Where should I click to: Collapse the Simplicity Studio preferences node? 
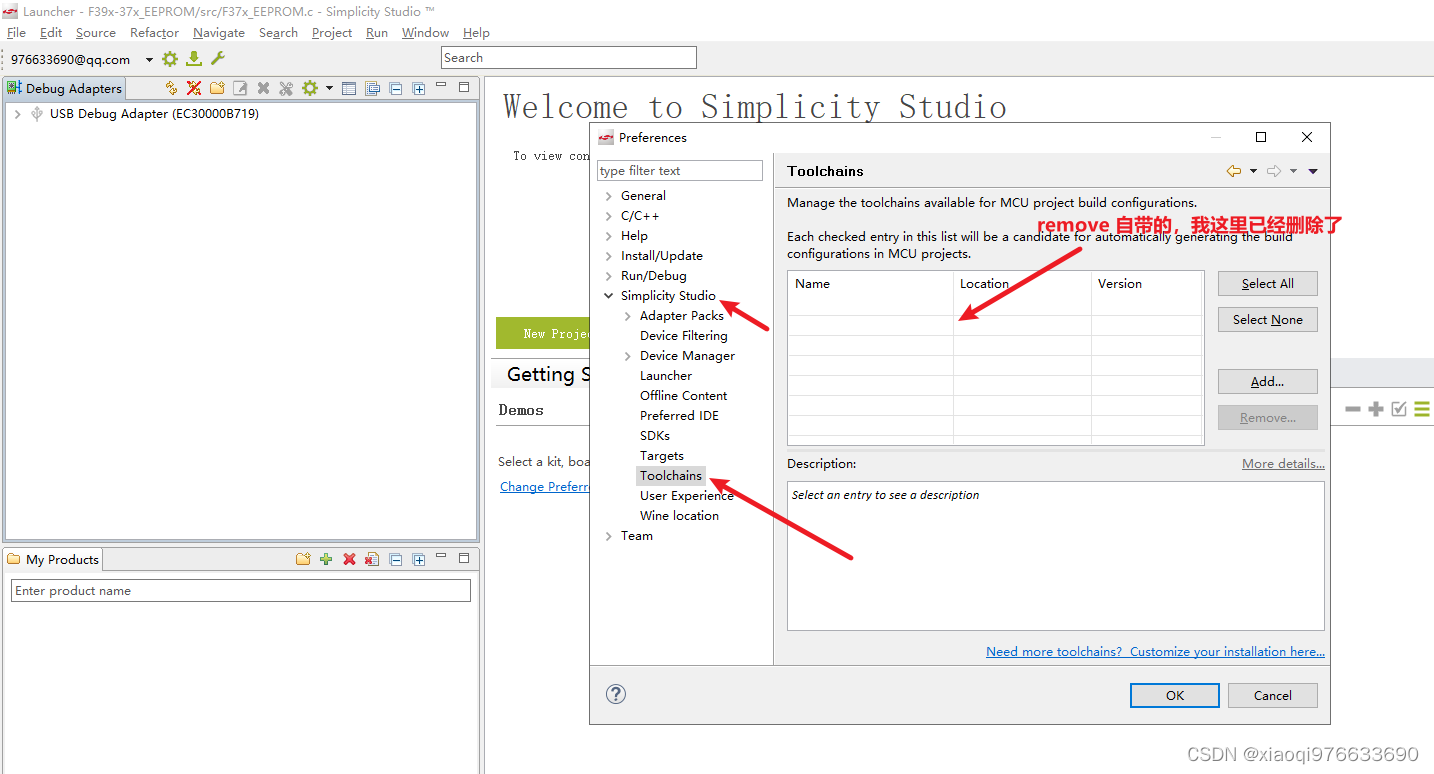(609, 296)
